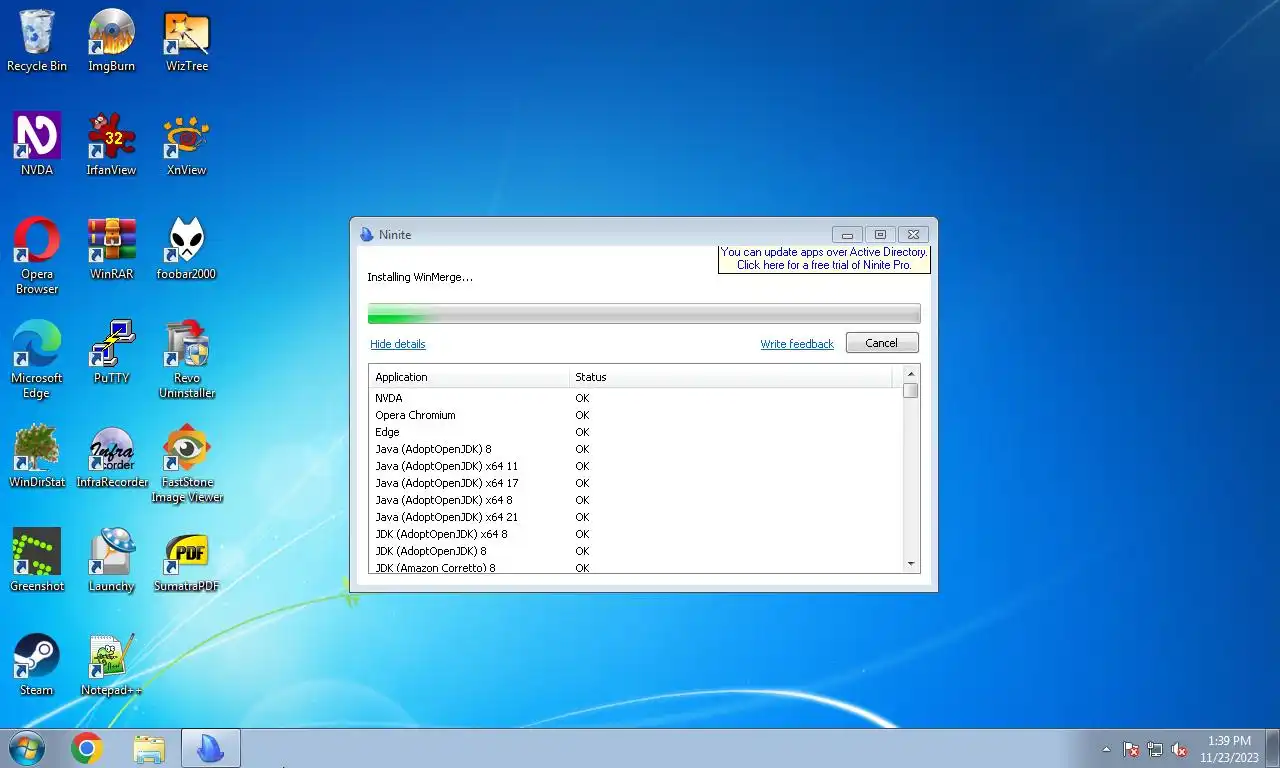1280x768 pixels.
Task: Select the Opera Chromium row
Action: point(636,415)
